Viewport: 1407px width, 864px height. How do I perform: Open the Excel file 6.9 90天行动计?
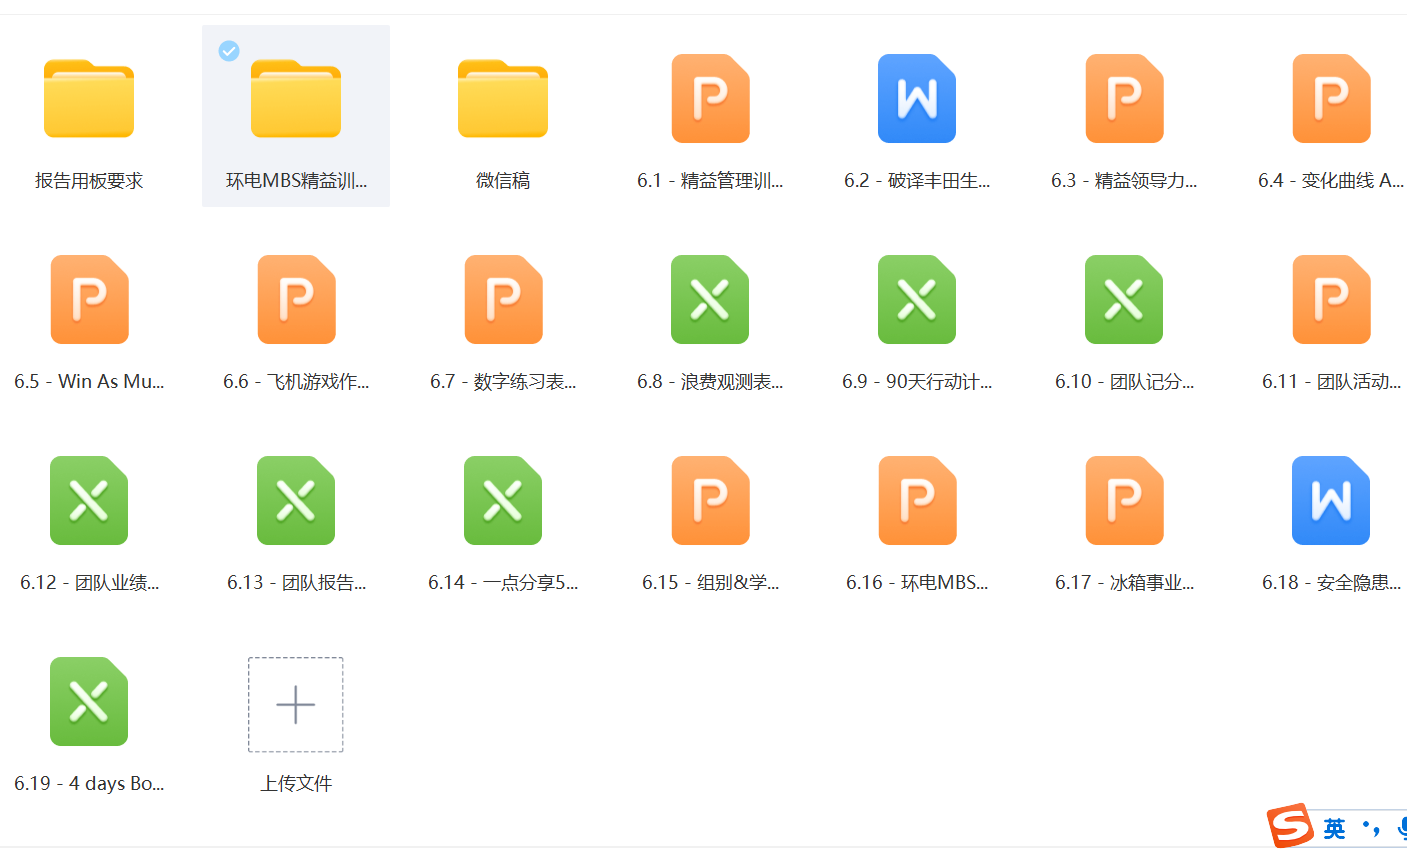[917, 299]
